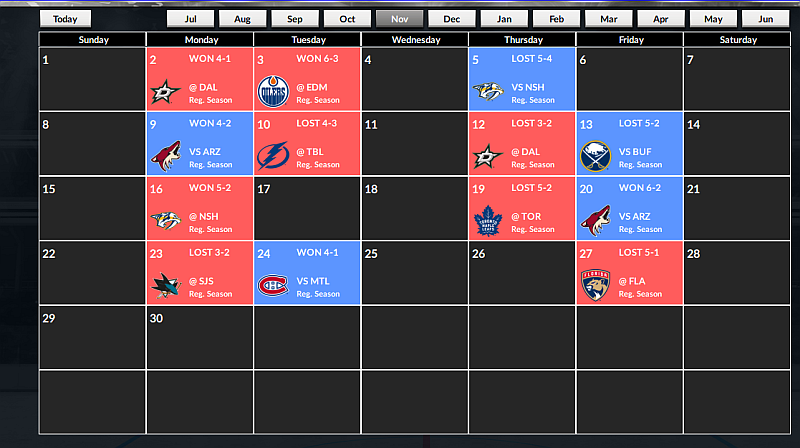Click the Tampa Bay Lightning logo
This screenshot has width=800, height=448.
(272, 158)
